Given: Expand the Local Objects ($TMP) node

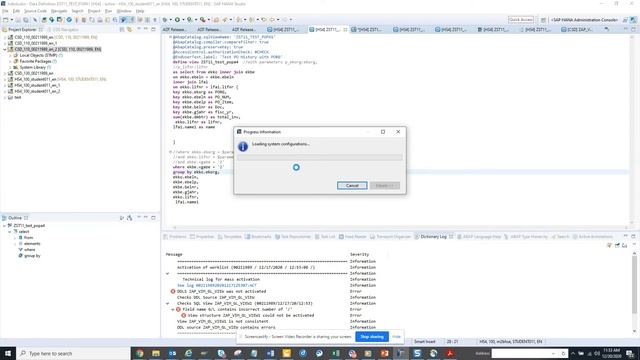Looking at the screenshot, I should (10, 55).
